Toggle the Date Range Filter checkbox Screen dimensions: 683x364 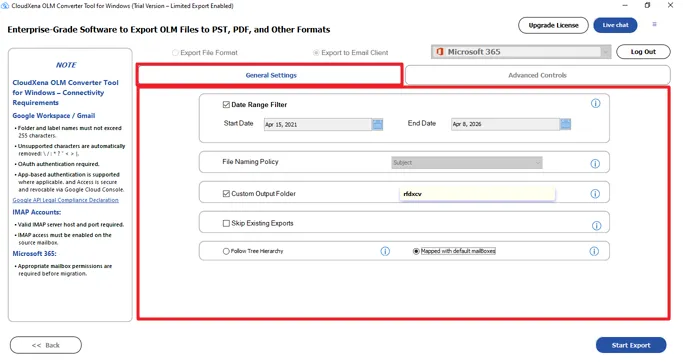point(226,104)
